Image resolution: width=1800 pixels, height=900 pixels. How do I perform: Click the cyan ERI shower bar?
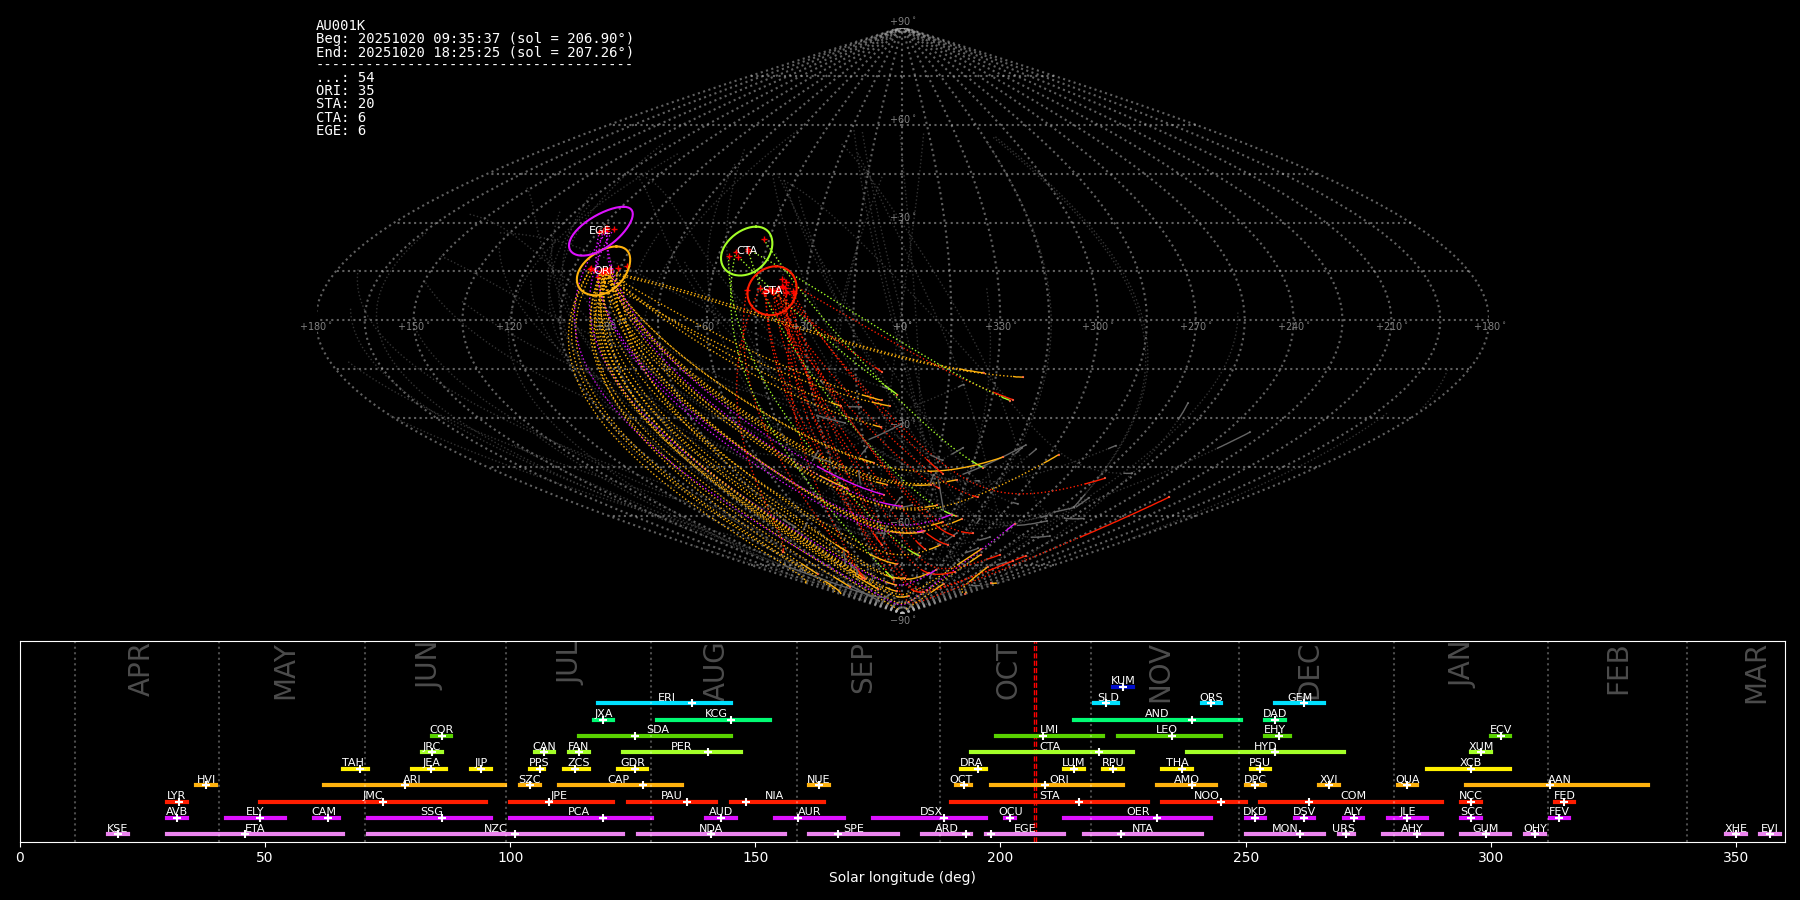[x=664, y=703]
